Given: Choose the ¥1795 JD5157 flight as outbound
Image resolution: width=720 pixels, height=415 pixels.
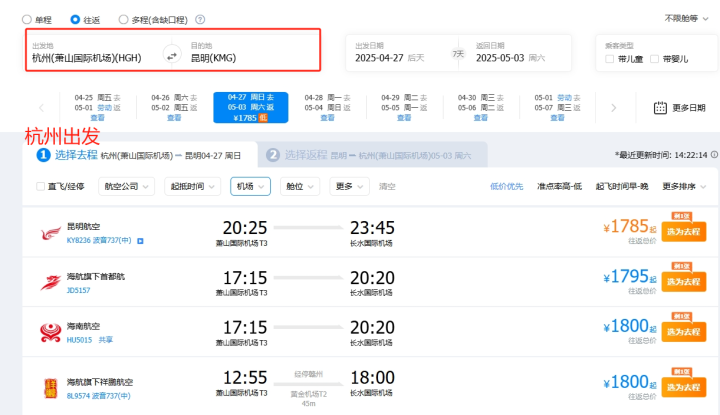Looking at the screenshot, I should pos(683,282).
